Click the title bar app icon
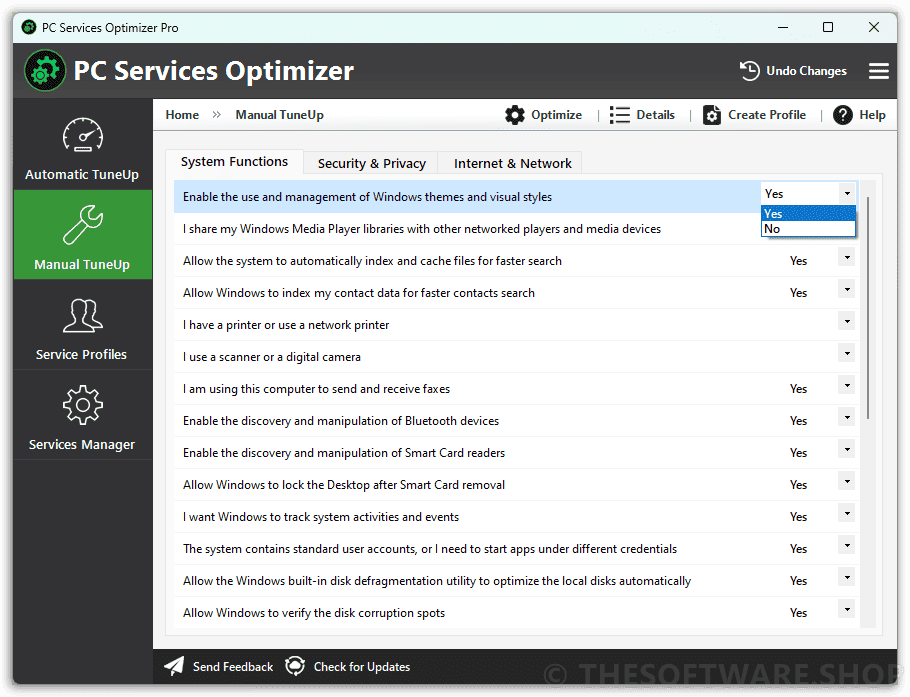Screen dimensions: 910x697 click(28, 27)
